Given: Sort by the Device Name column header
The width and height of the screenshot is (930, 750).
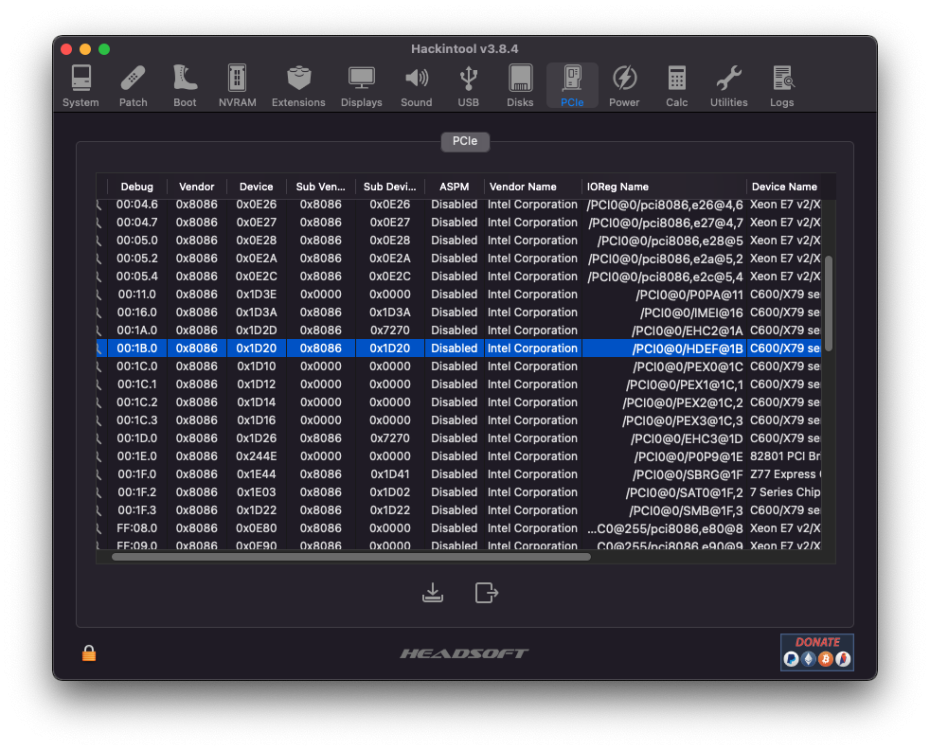Looking at the screenshot, I should point(784,187).
